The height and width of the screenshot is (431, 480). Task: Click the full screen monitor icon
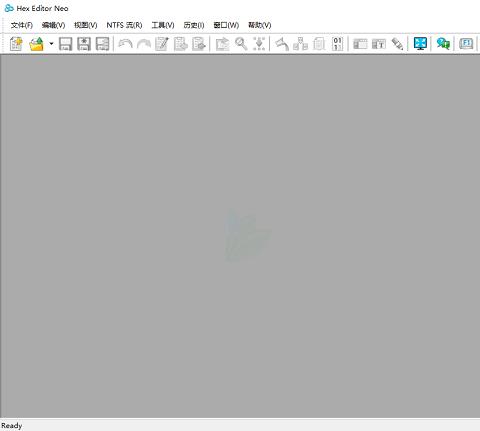click(420, 44)
